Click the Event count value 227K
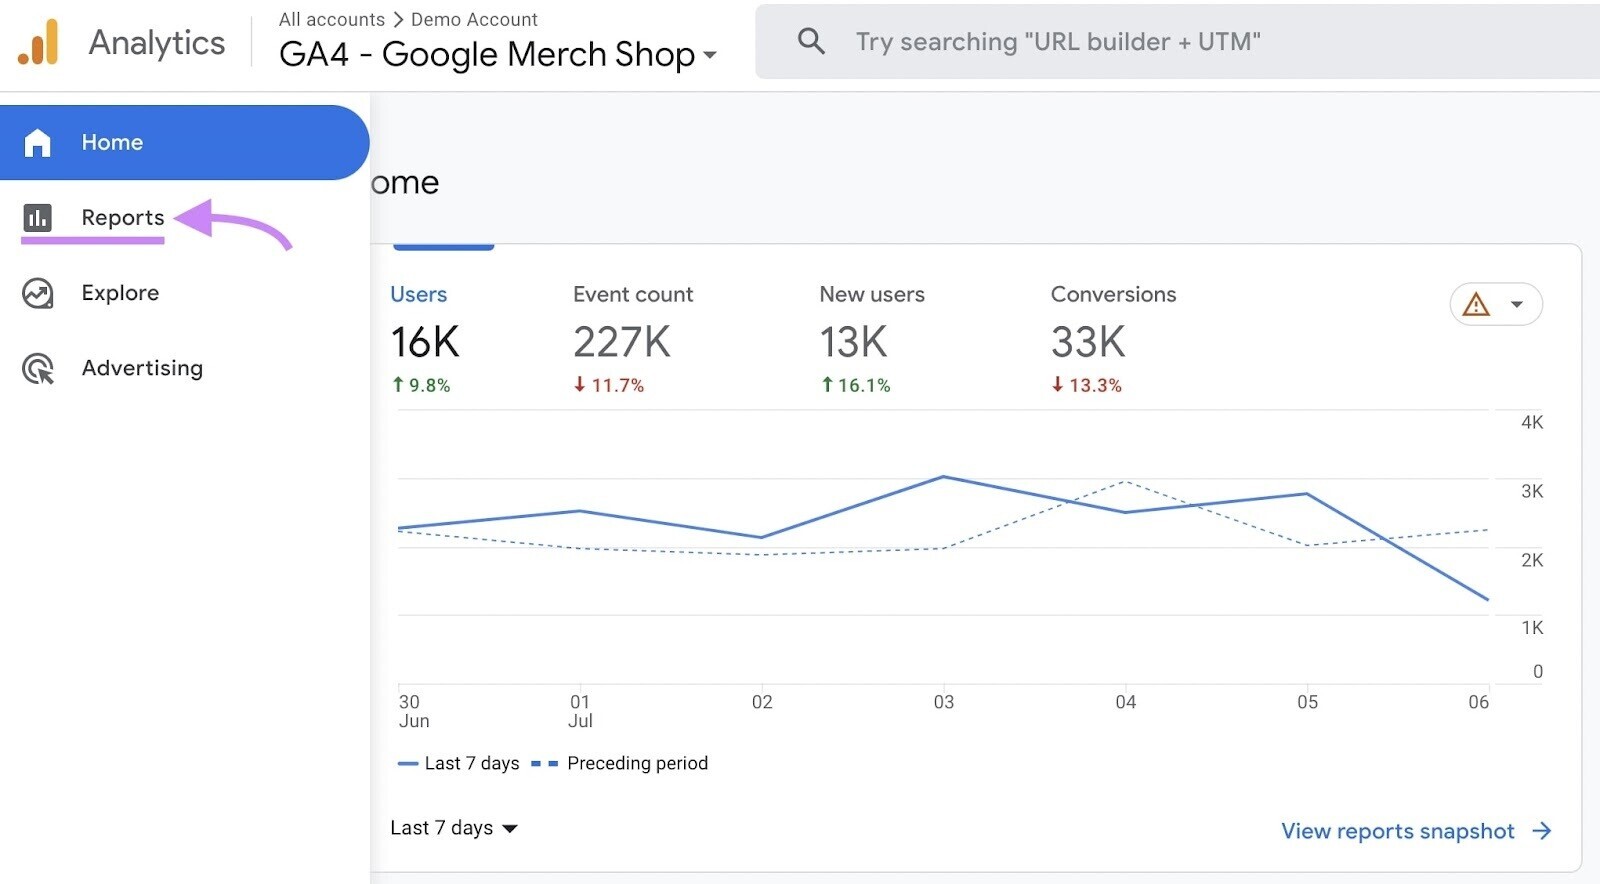 click(x=622, y=342)
